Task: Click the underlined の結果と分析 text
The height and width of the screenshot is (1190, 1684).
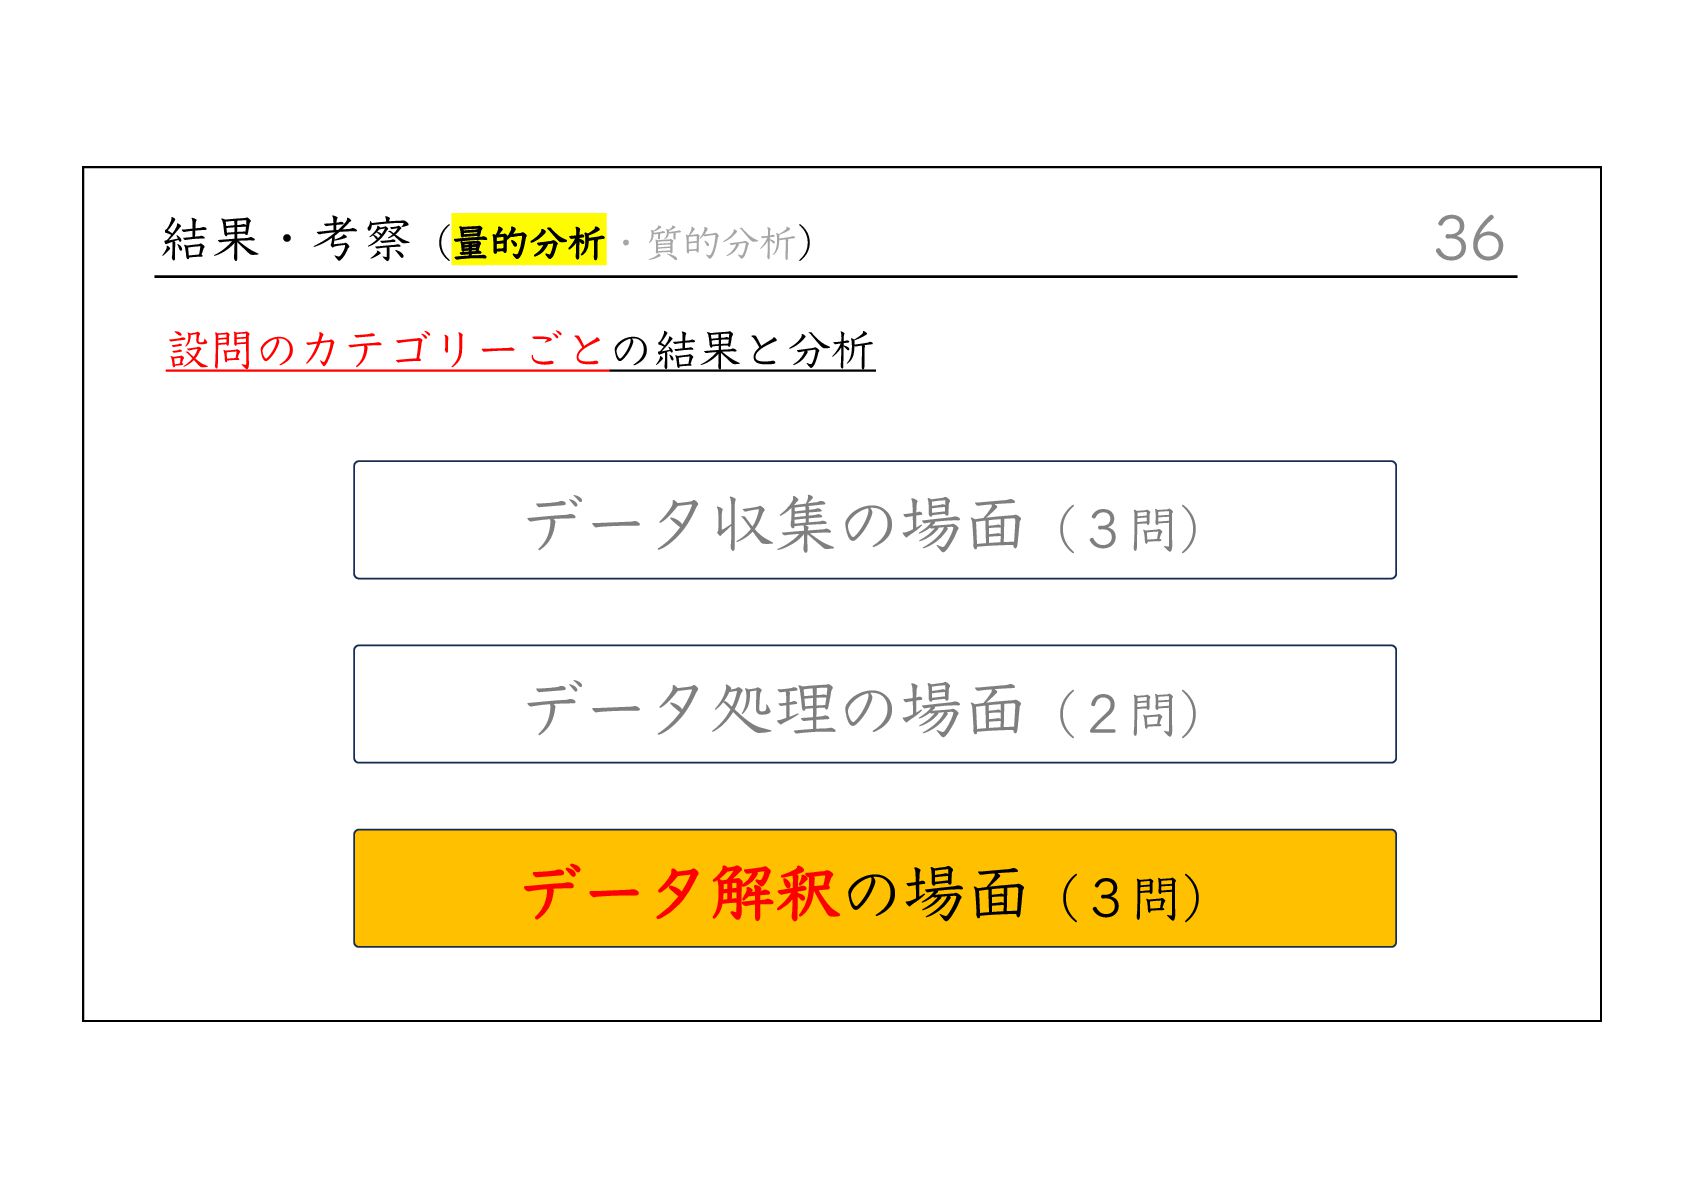Action: point(743,350)
